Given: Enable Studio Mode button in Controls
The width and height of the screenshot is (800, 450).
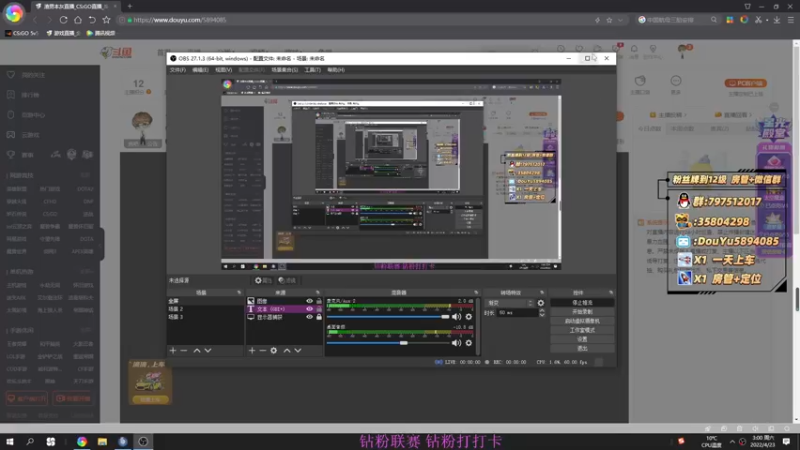Looking at the screenshot, I should click(582, 330).
